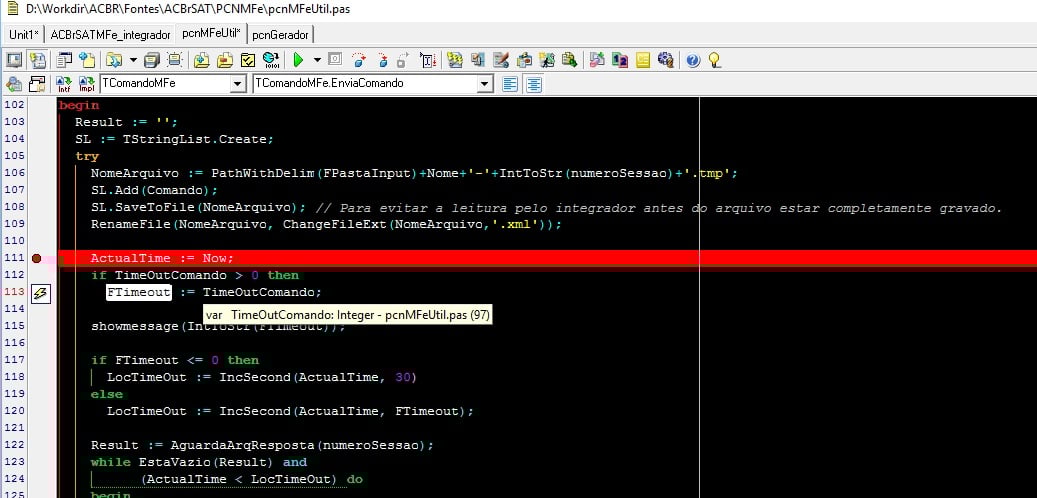Toggle the centered lines button
The height and width of the screenshot is (498, 1037).
[x=534, y=84]
